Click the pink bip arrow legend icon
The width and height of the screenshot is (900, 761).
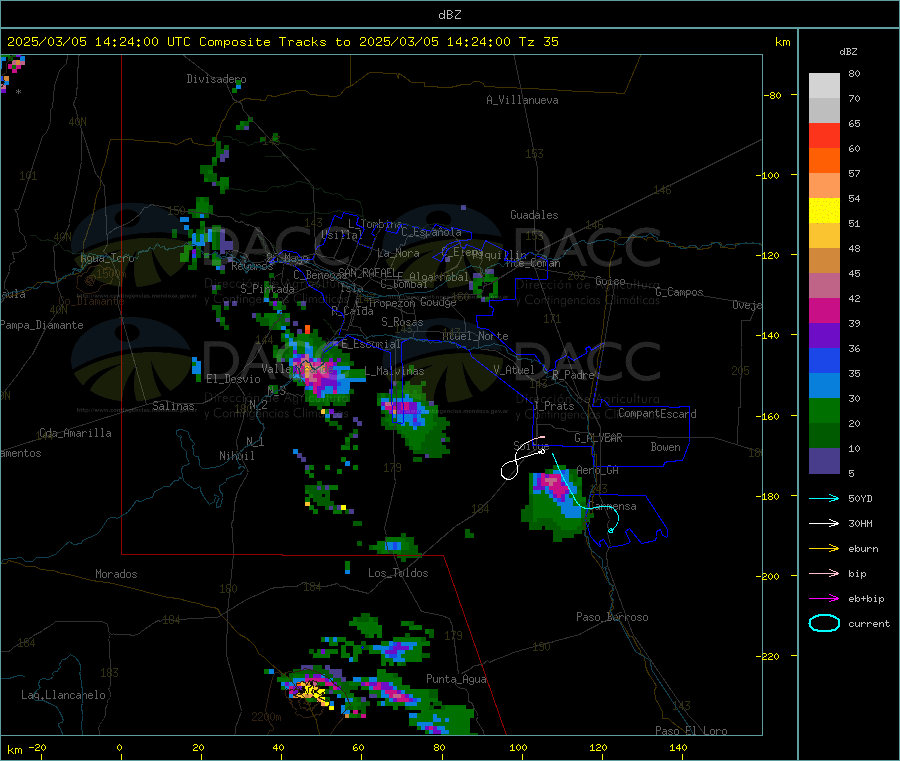(824, 573)
